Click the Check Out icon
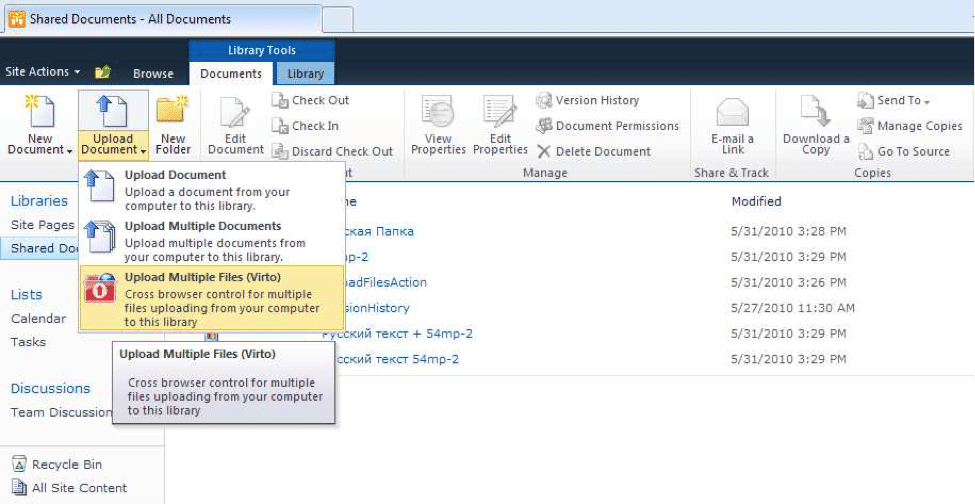The height and width of the screenshot is (504, 975). pyautogui.click(x=281, y=100)
